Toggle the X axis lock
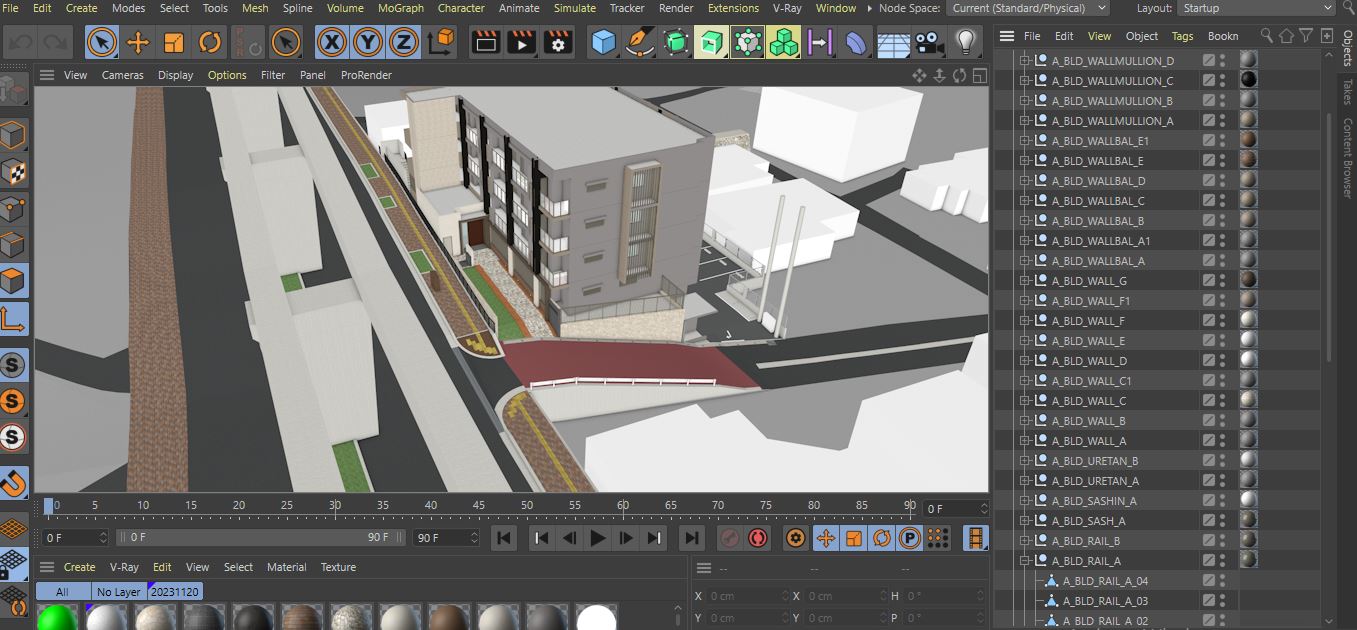This screenshot has height=630, width=1357. pos(331,43)
